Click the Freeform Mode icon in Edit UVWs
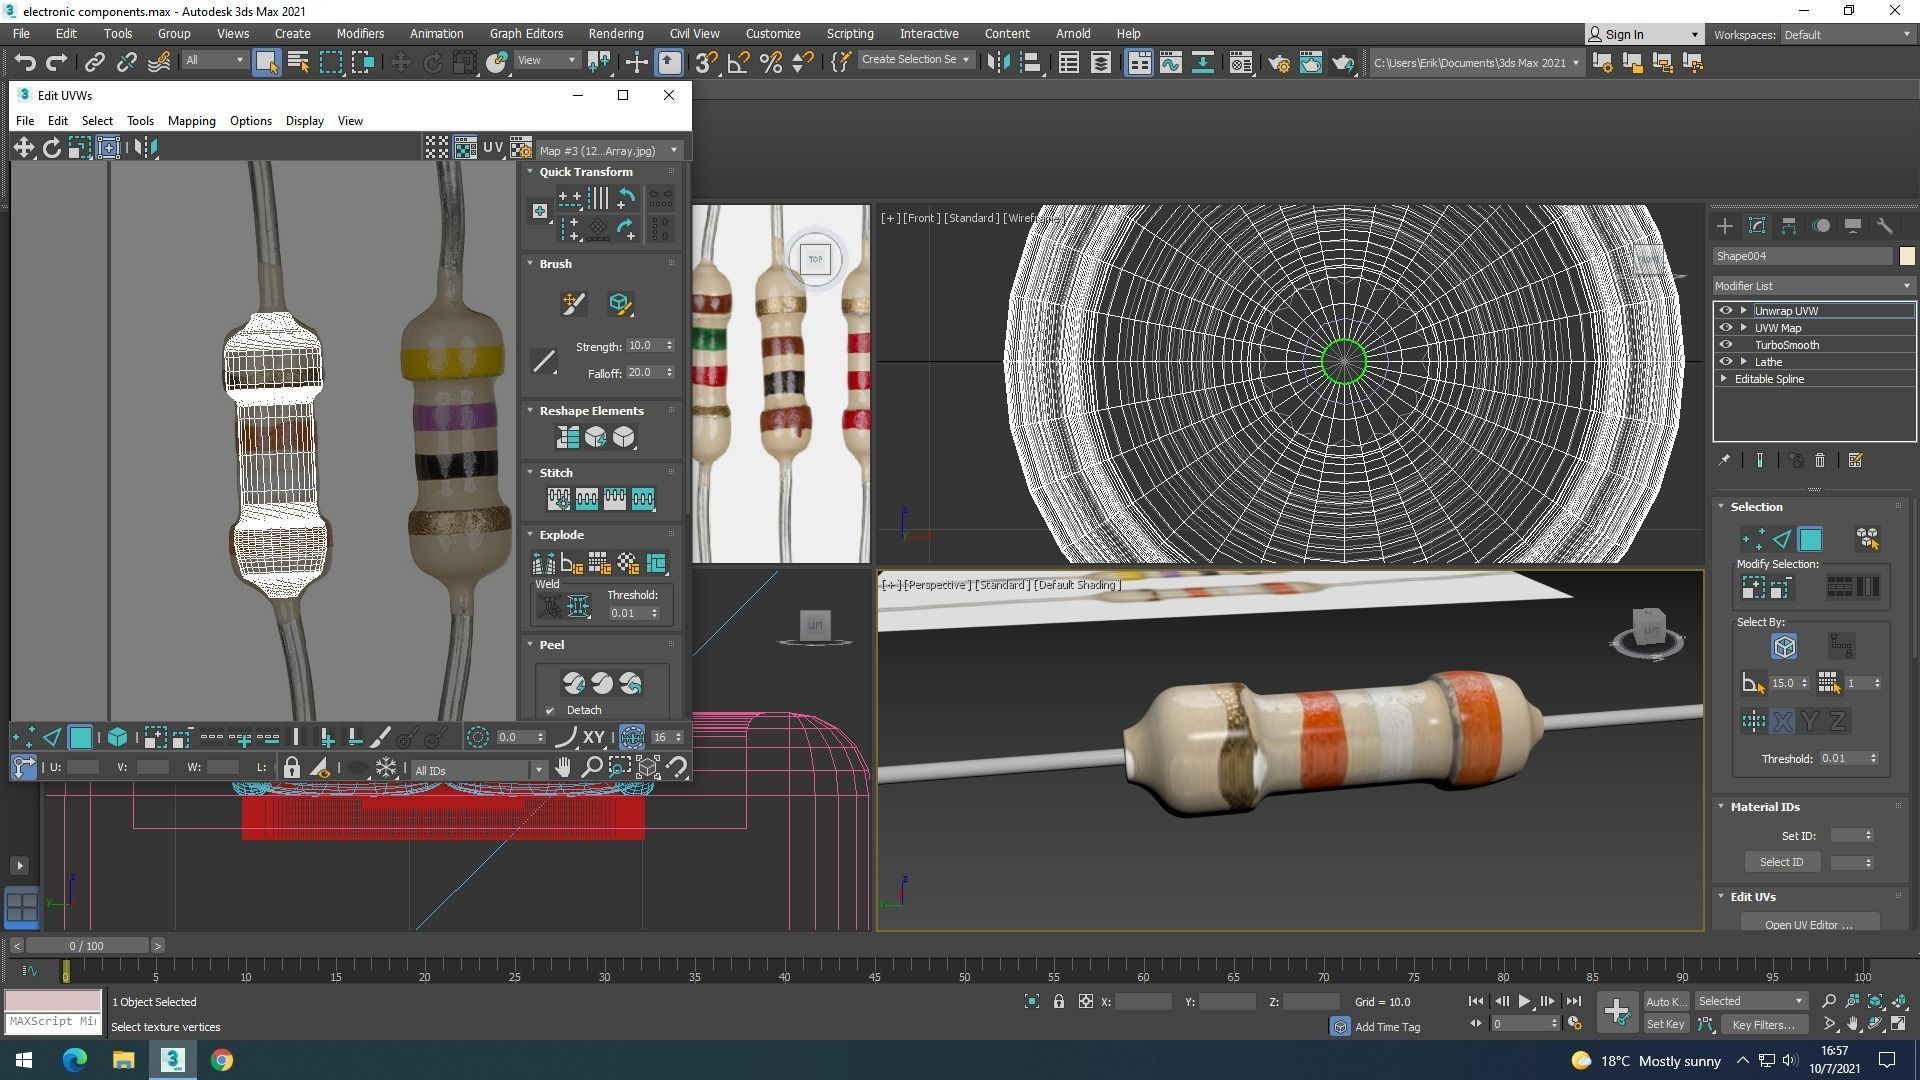This screenshot has height=1080, width=1920. click(x=108, y=148)
